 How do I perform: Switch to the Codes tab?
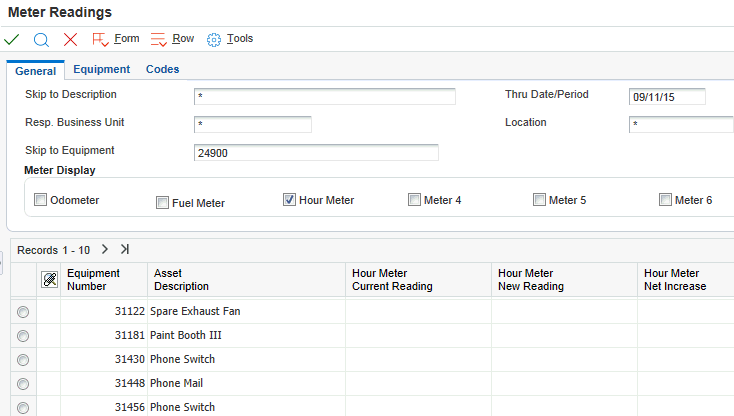pyautogui.click(x=162, y=69)
